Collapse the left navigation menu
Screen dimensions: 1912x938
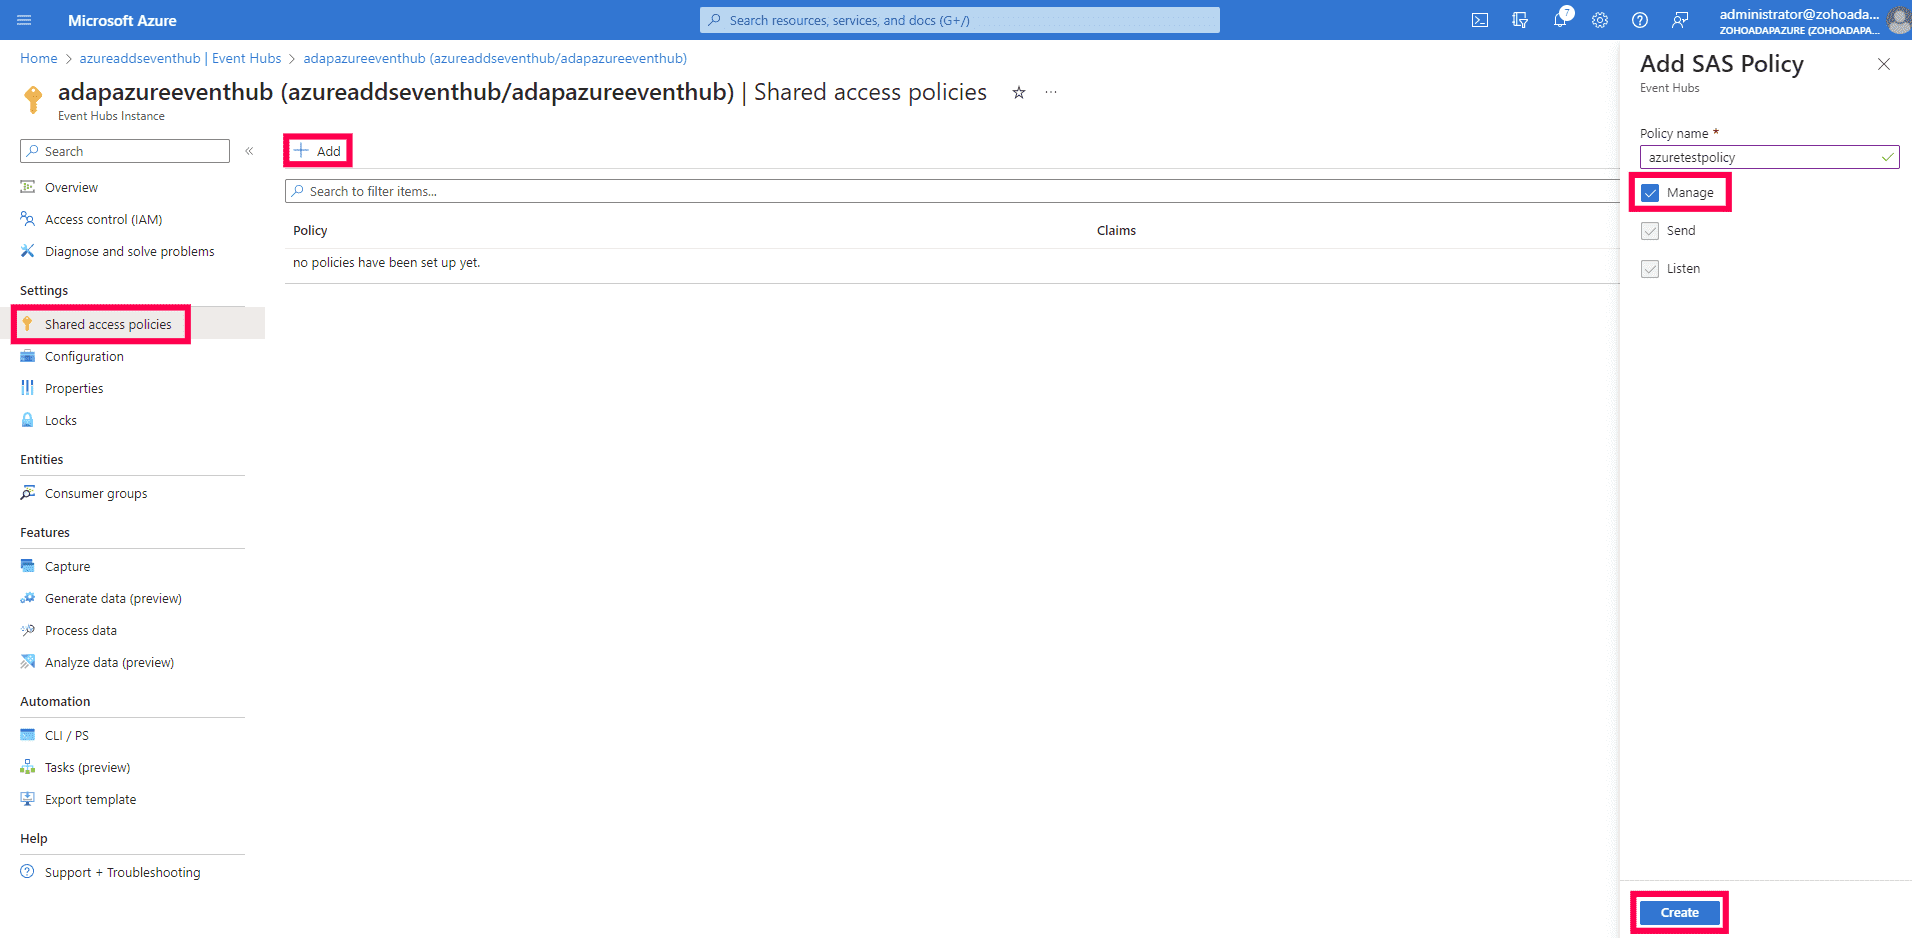[249, 151]
